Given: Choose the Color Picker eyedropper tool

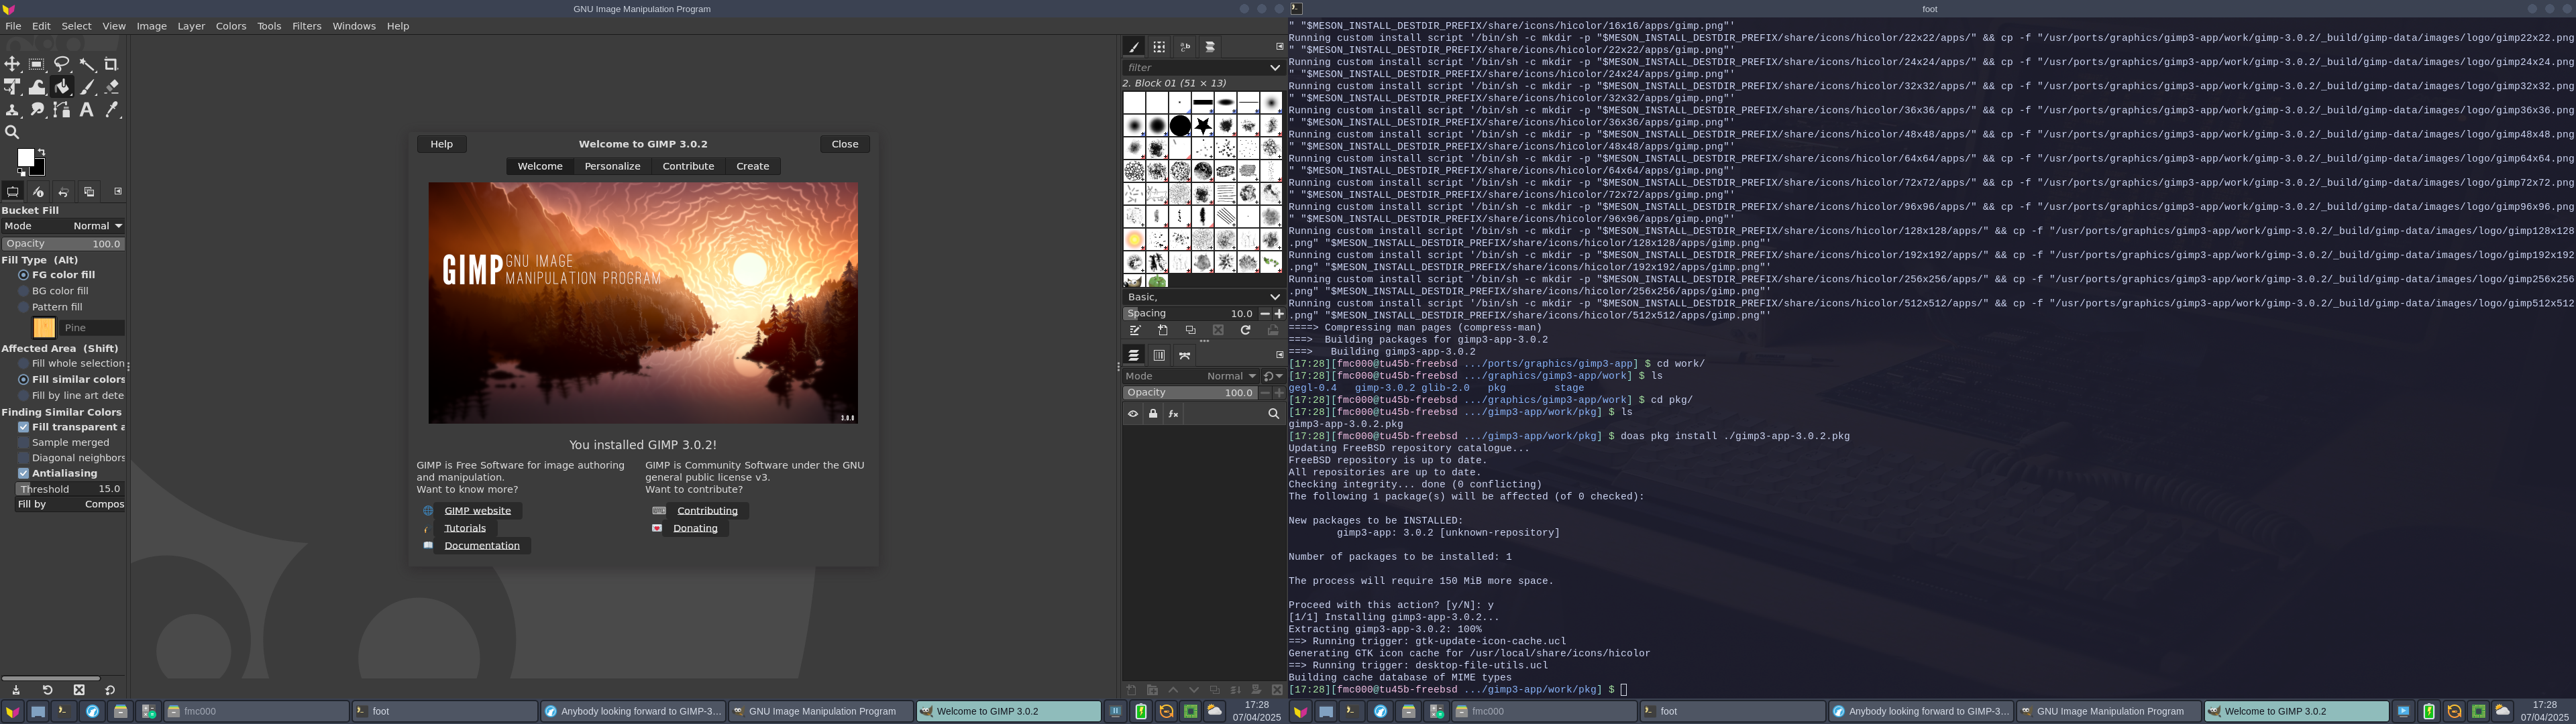Looking at the screenshot, I should (x=111, y=110).
